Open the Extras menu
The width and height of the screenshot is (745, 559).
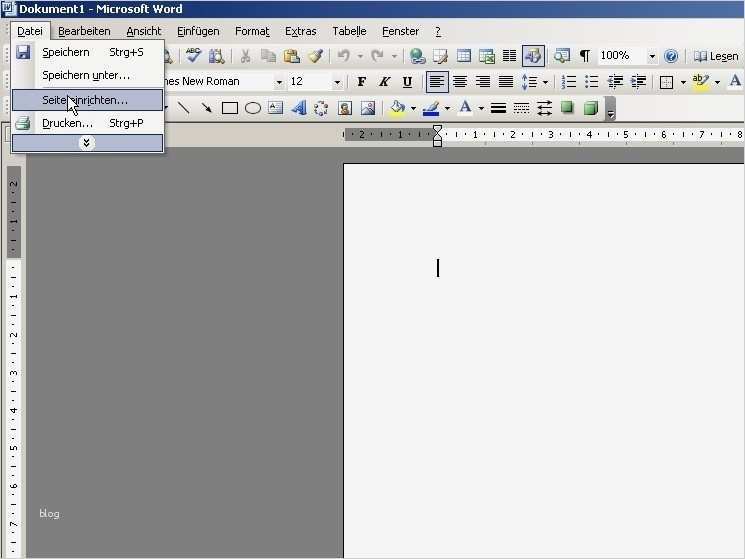[x=300, y=31]
